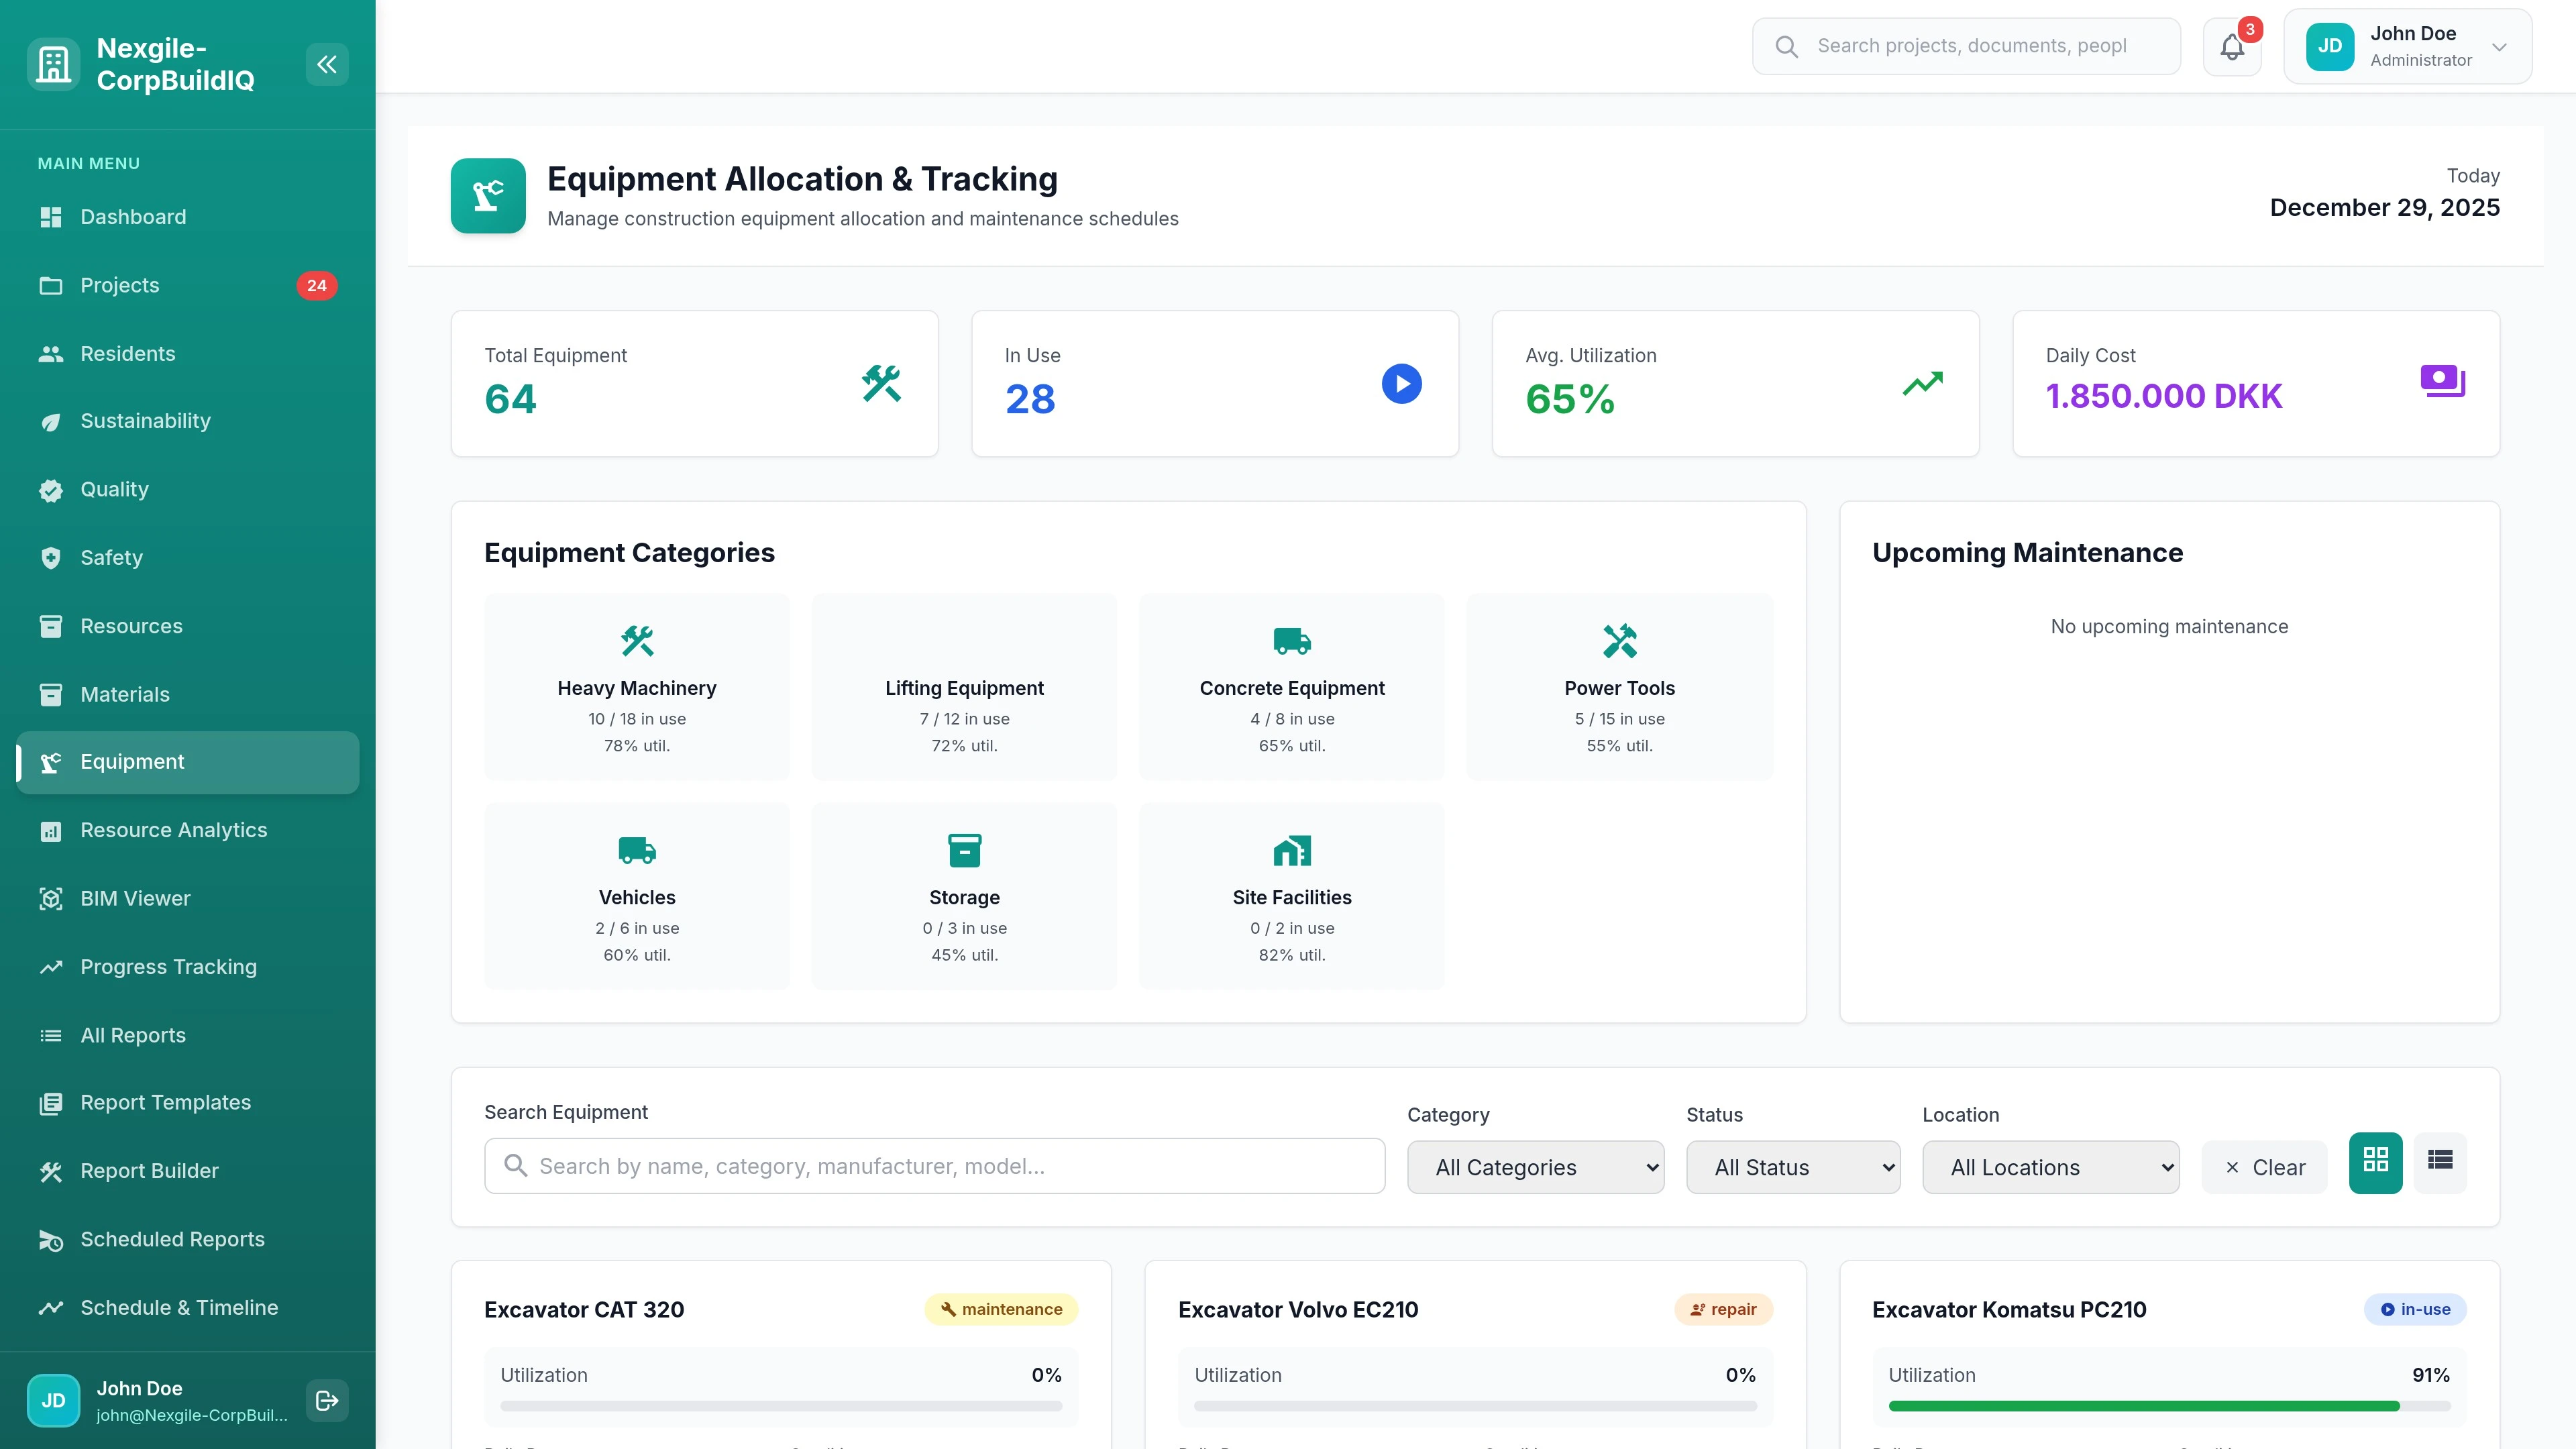Viewport: 2576px width, 1449px height.
Task: Select the Heavy Machinery category tile
Action: point(637,687)
